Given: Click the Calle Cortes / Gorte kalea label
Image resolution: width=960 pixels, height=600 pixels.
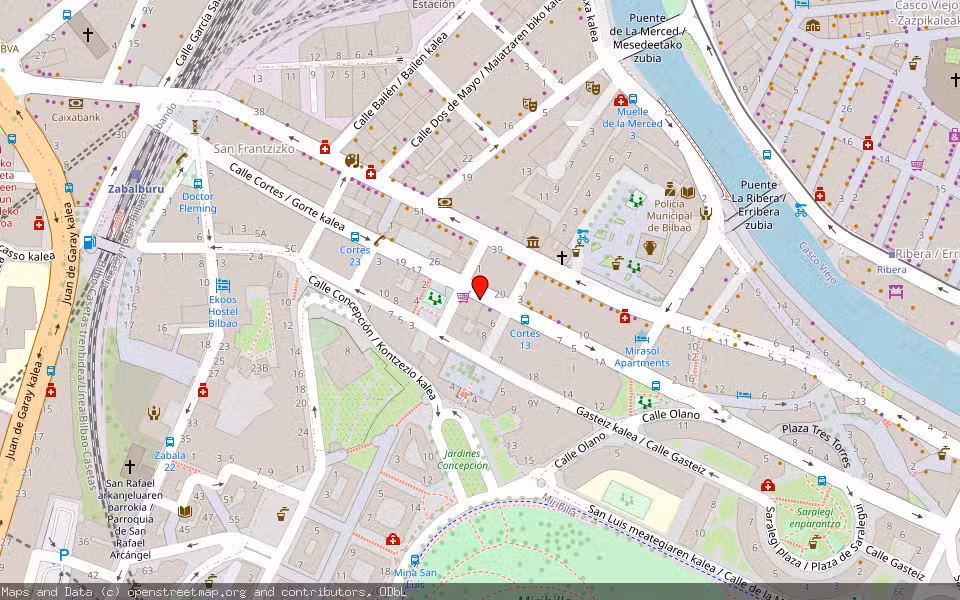Looking at the screenshot, I should tap(287, 197).
